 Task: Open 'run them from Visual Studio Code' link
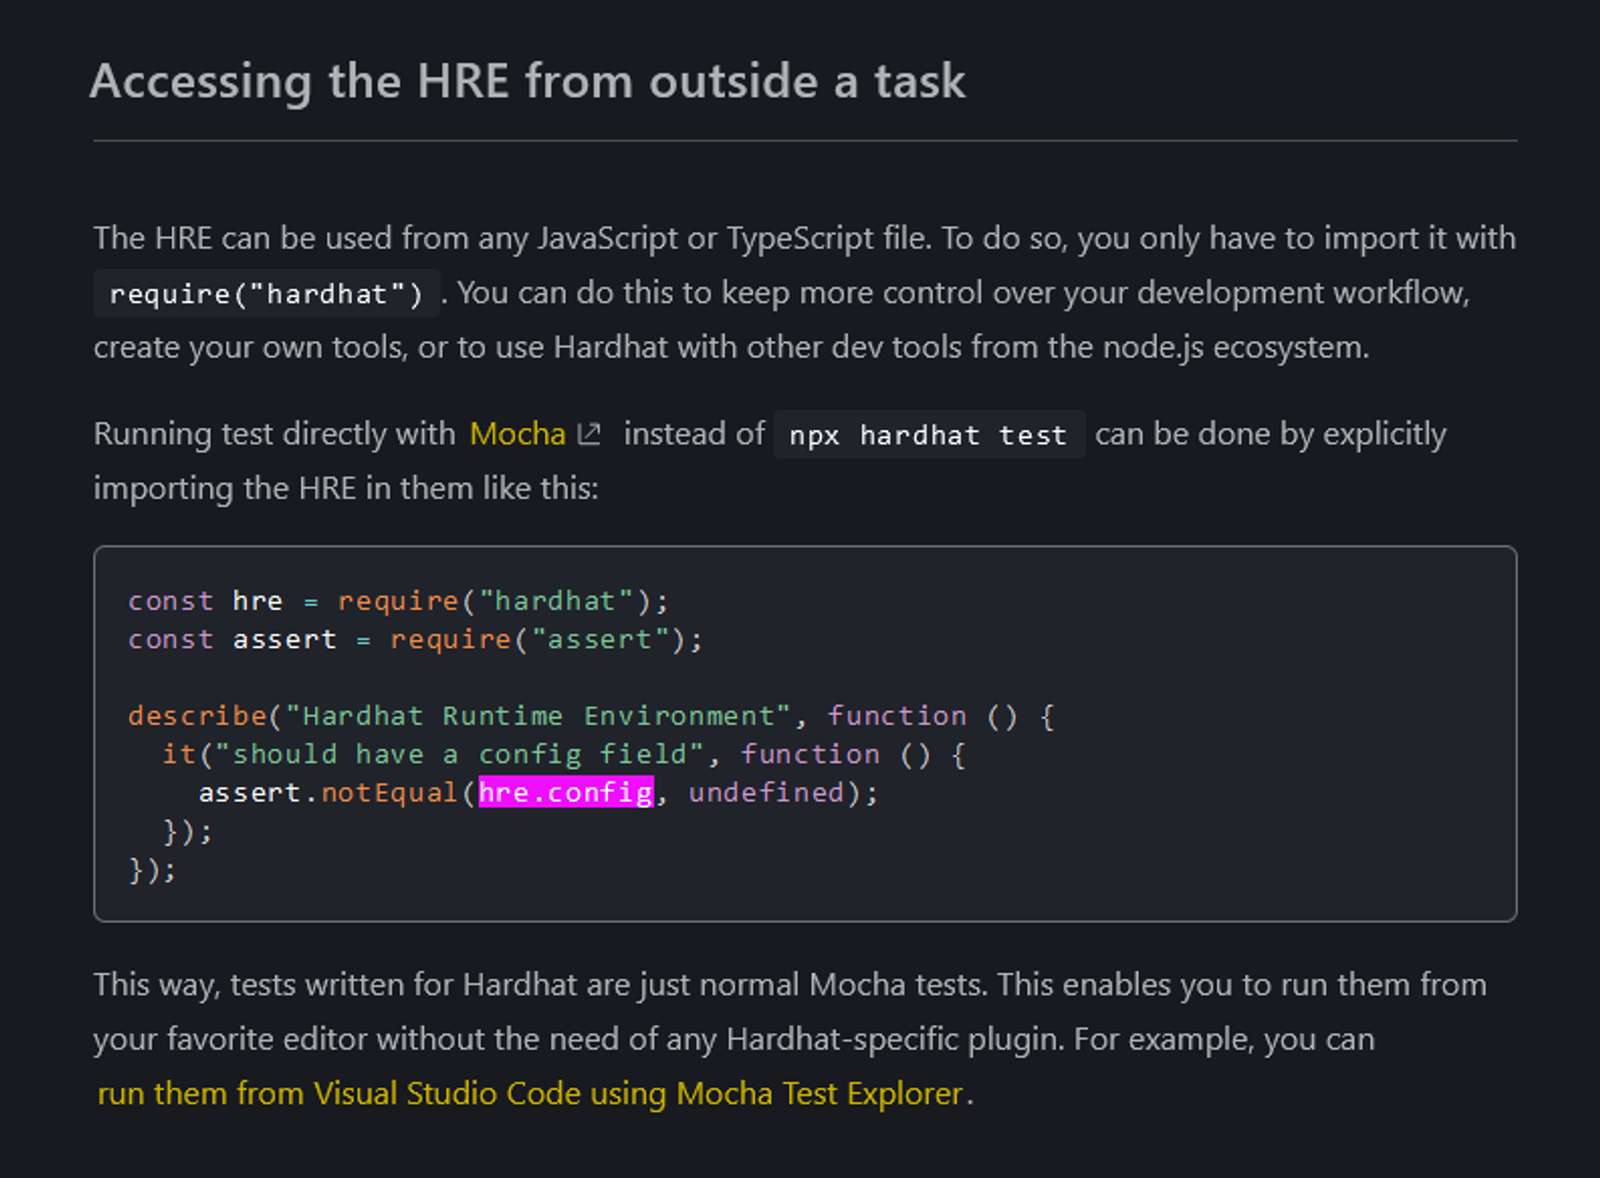pos(530,1093)
